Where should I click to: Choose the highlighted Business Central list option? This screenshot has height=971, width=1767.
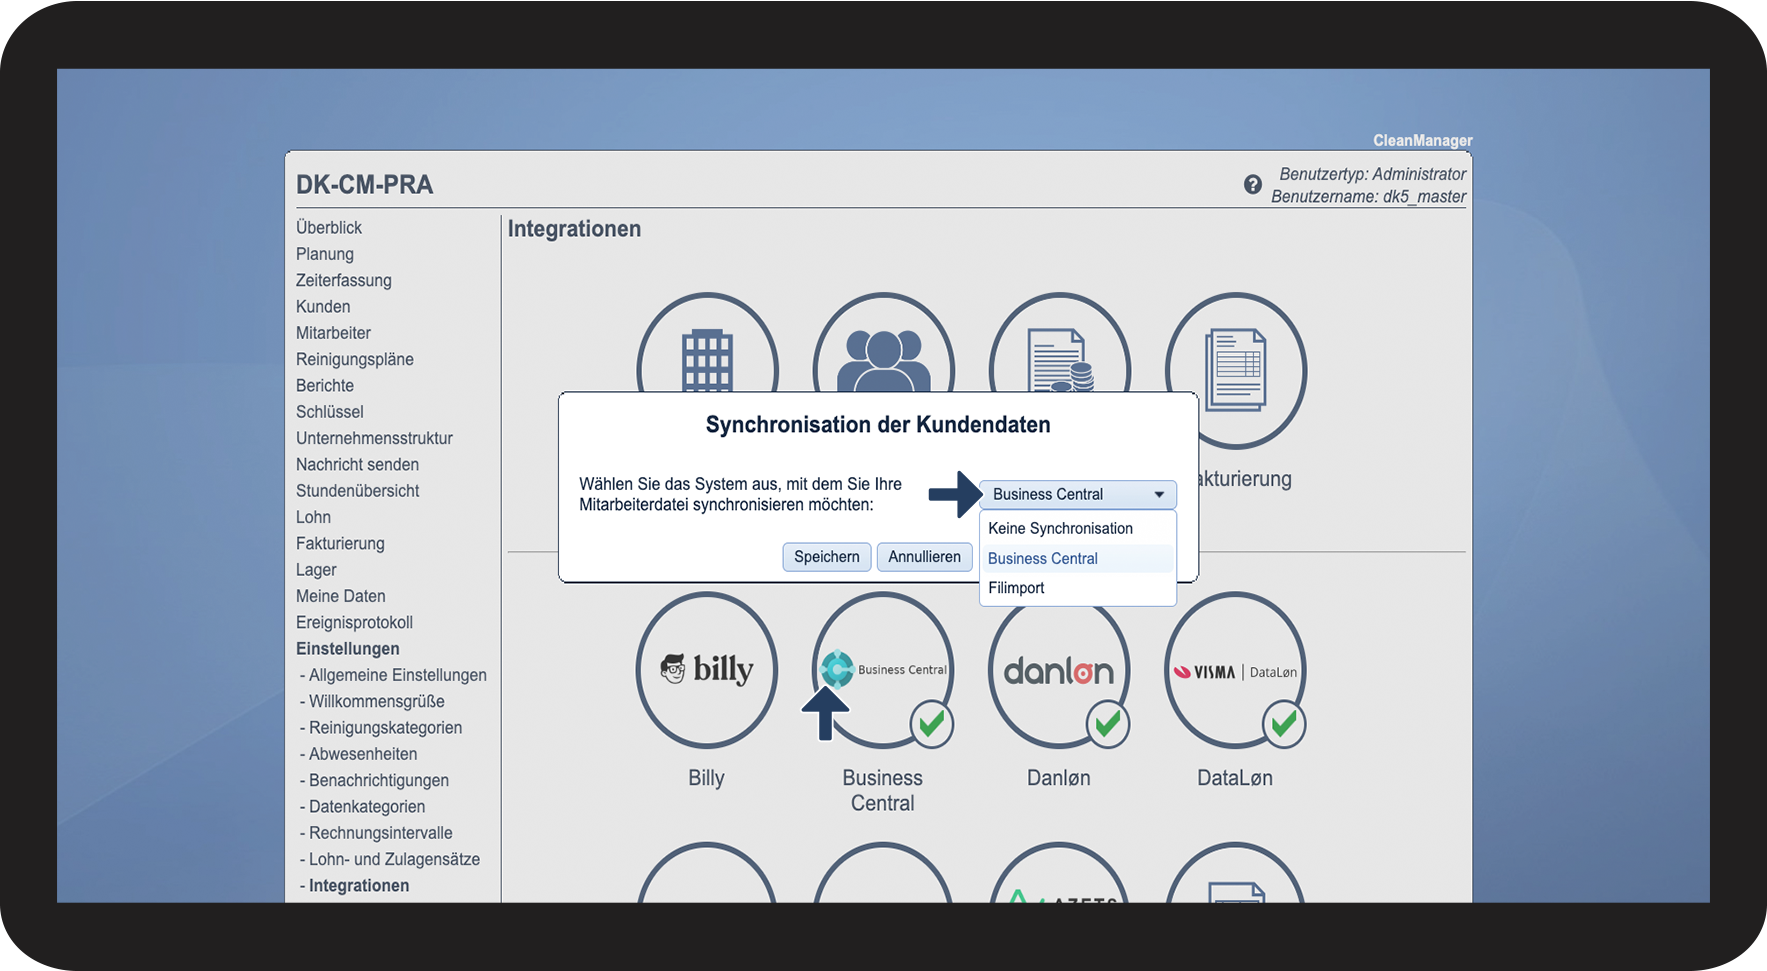[x=1078, y=558]
